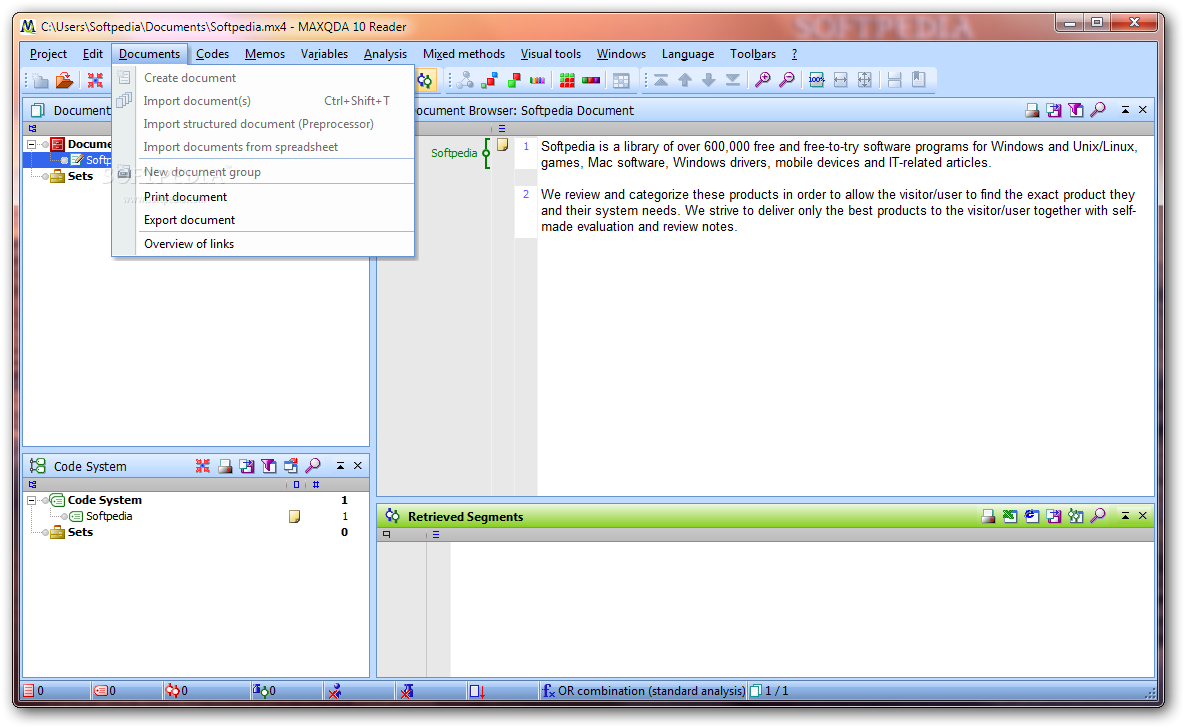Click the gray table grid toolbar icon
The image size is (1185, 728).
click(x=621, y=80)
